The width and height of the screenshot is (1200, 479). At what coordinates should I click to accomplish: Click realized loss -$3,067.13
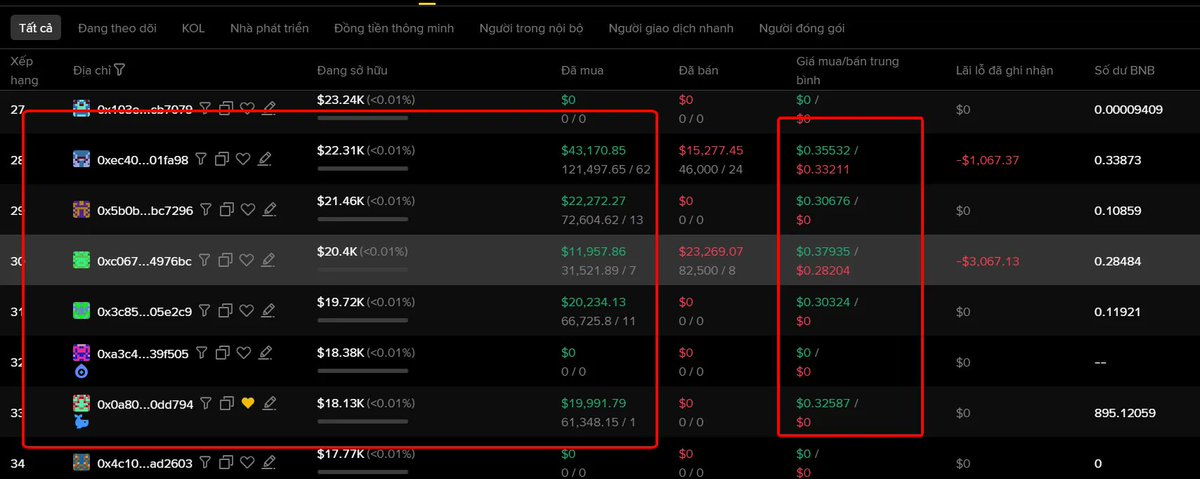coord(988,261)
